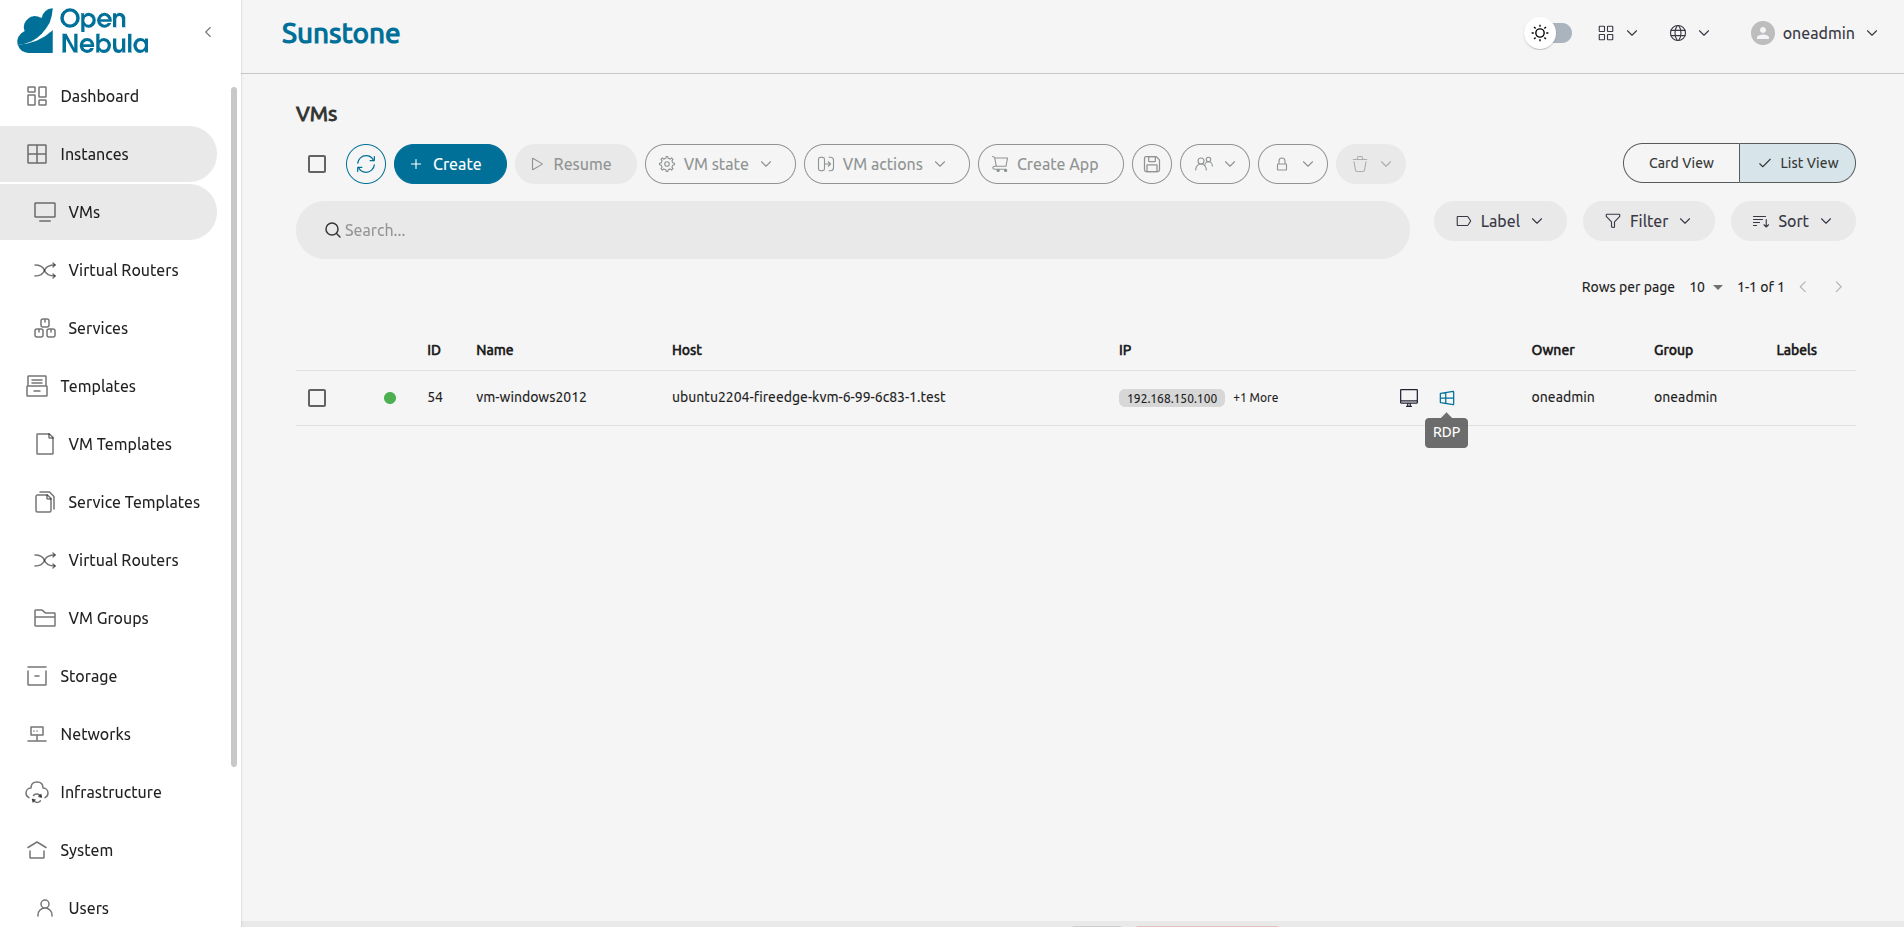Image resolution: width=1904 pixels, height=927 pixels.
Task: Go to VM Templates in sidebar
Action: 119,444
